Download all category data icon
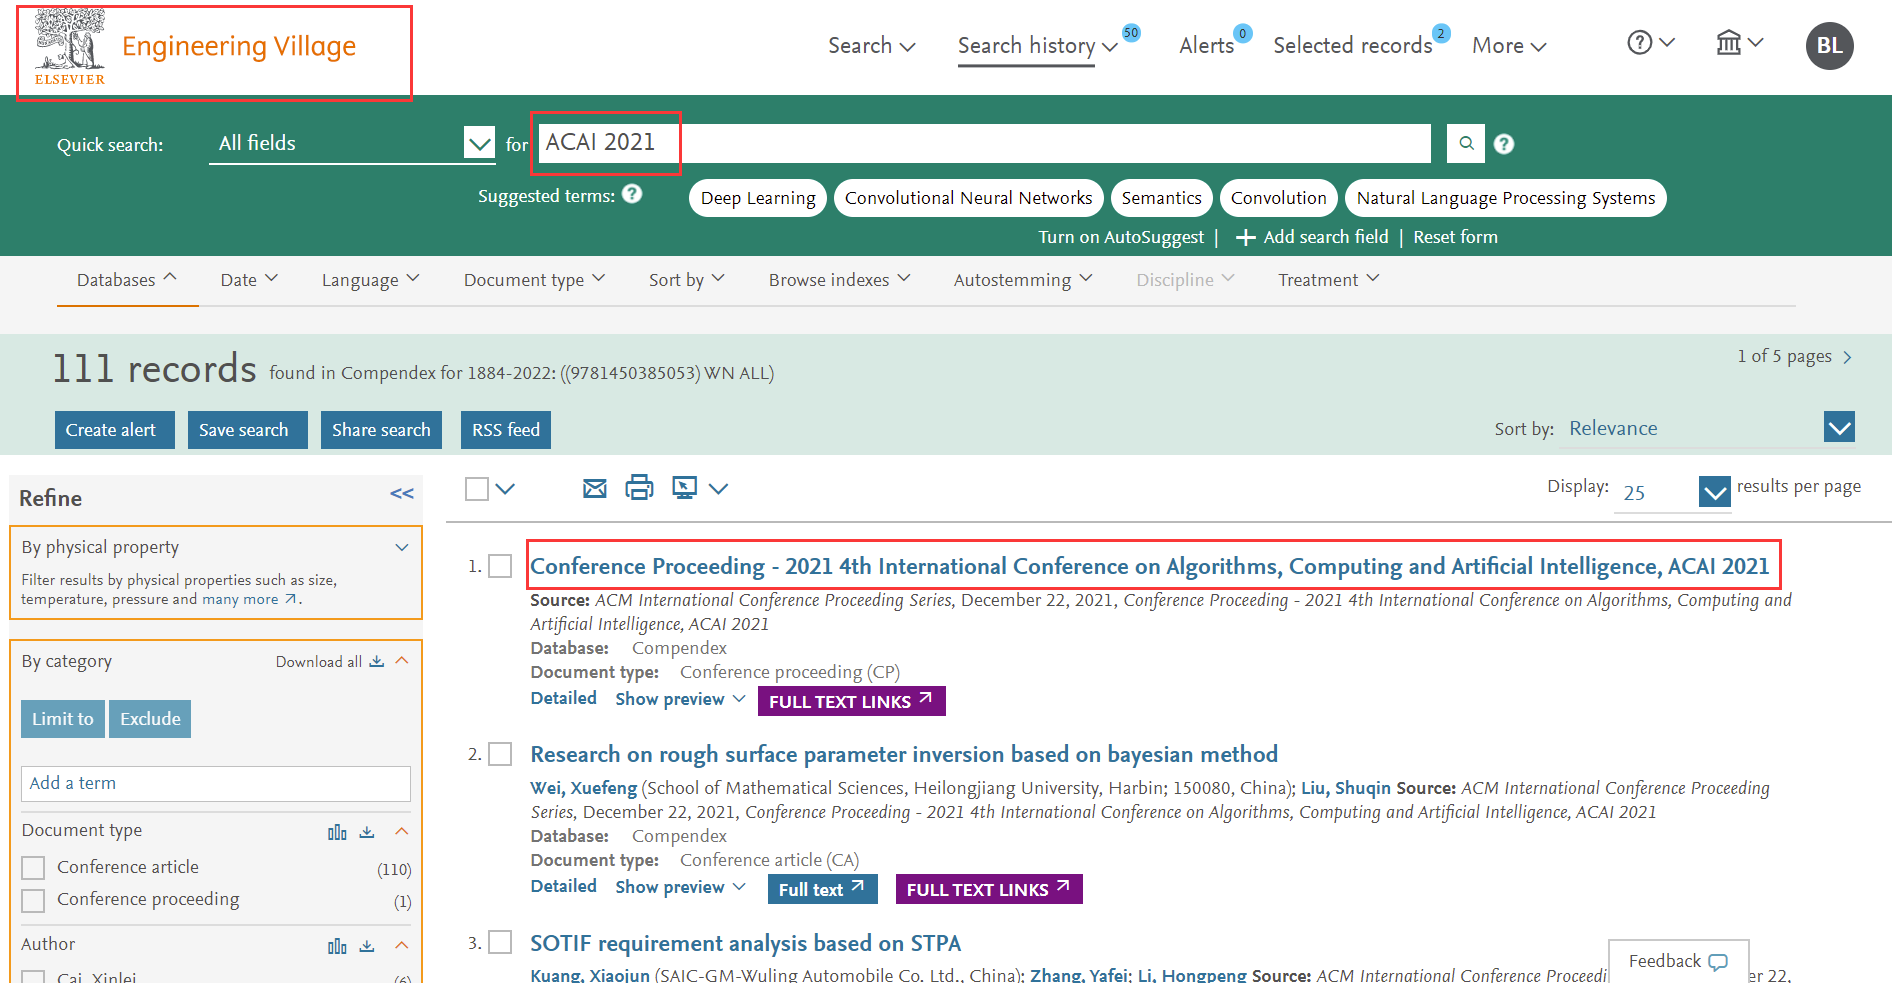The height and width of the screenshot is (983, 1892). point(377,662)
